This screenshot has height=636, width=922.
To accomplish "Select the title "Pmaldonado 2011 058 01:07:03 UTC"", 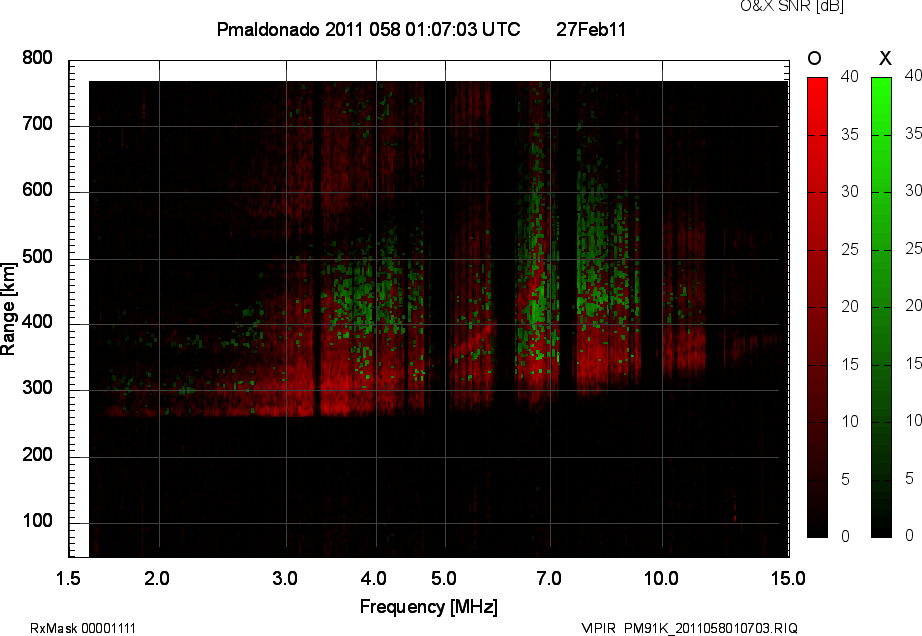I will (x=369, y=29).
